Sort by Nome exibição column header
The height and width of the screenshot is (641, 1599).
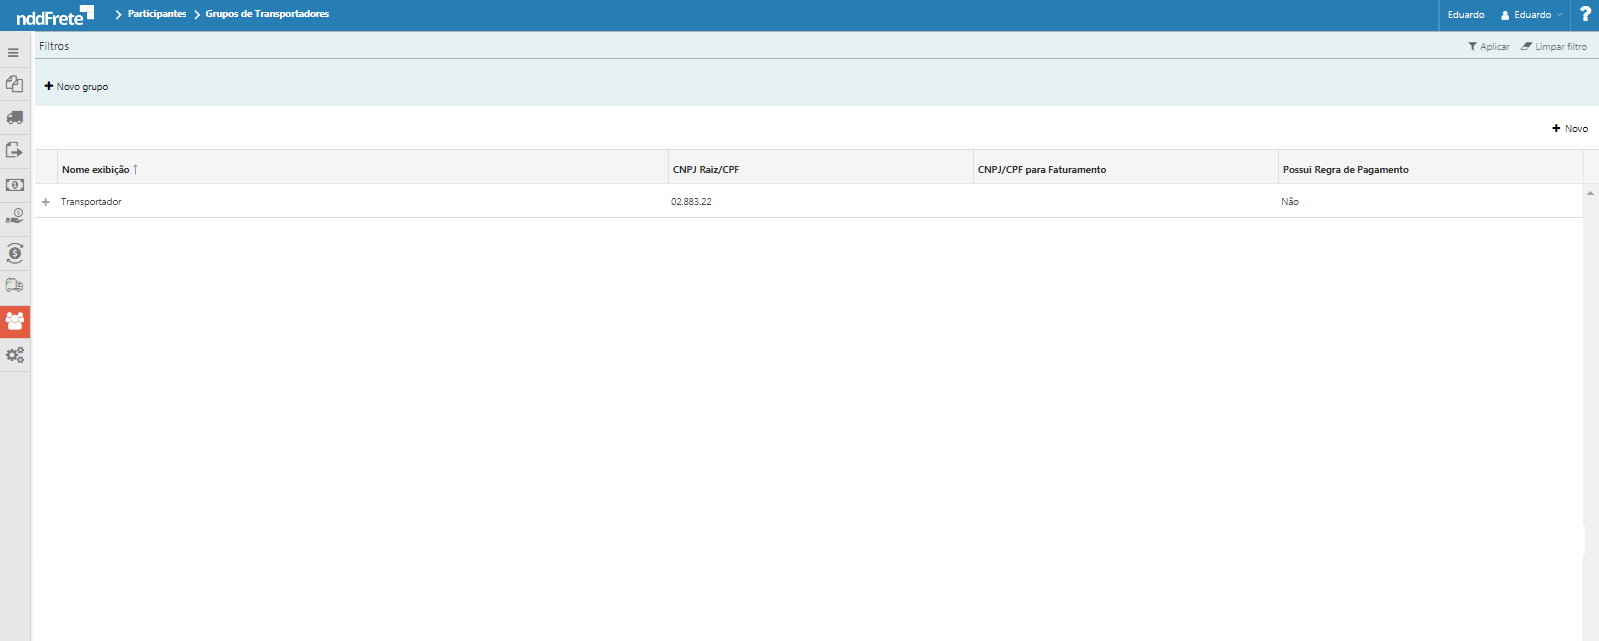pos(96,170)
